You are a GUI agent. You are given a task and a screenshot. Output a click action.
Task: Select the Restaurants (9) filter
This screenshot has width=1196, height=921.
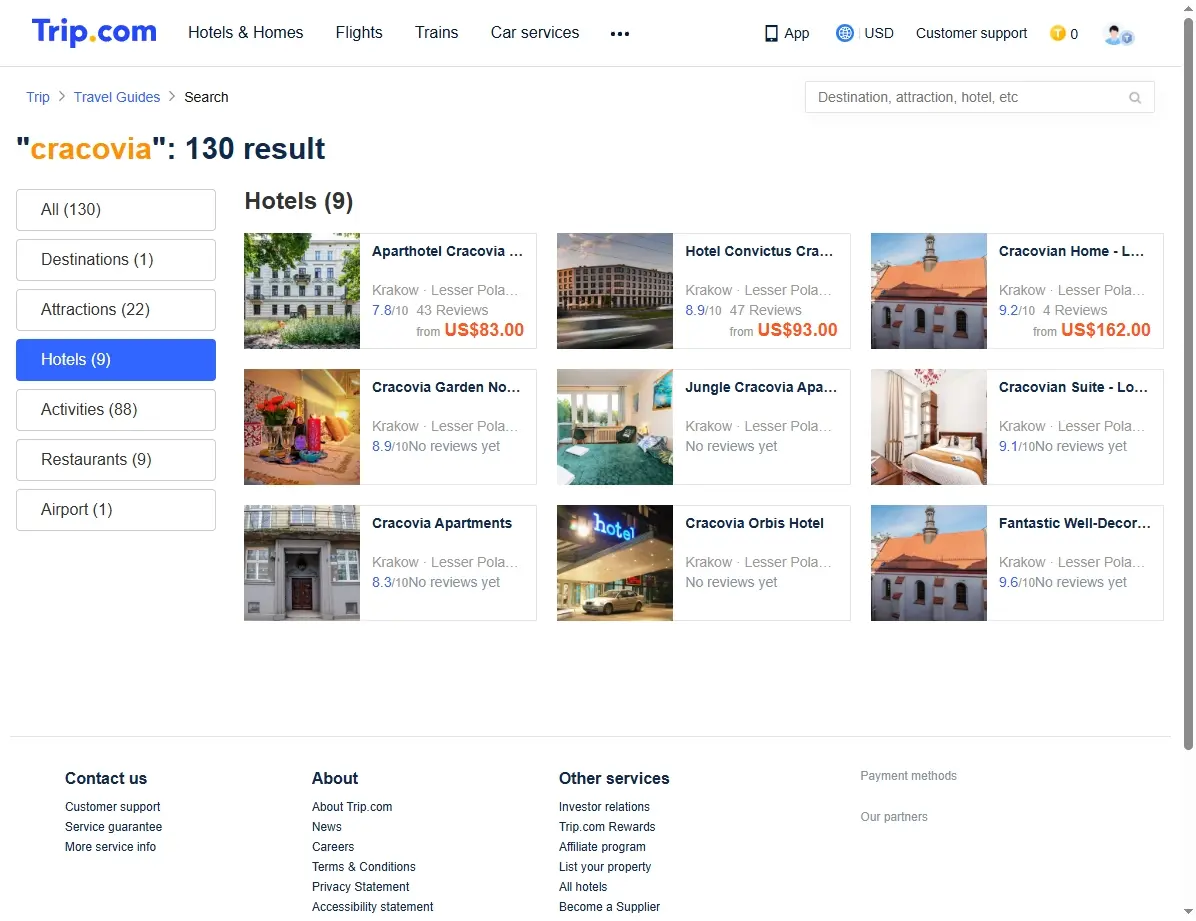pos(116,459)
